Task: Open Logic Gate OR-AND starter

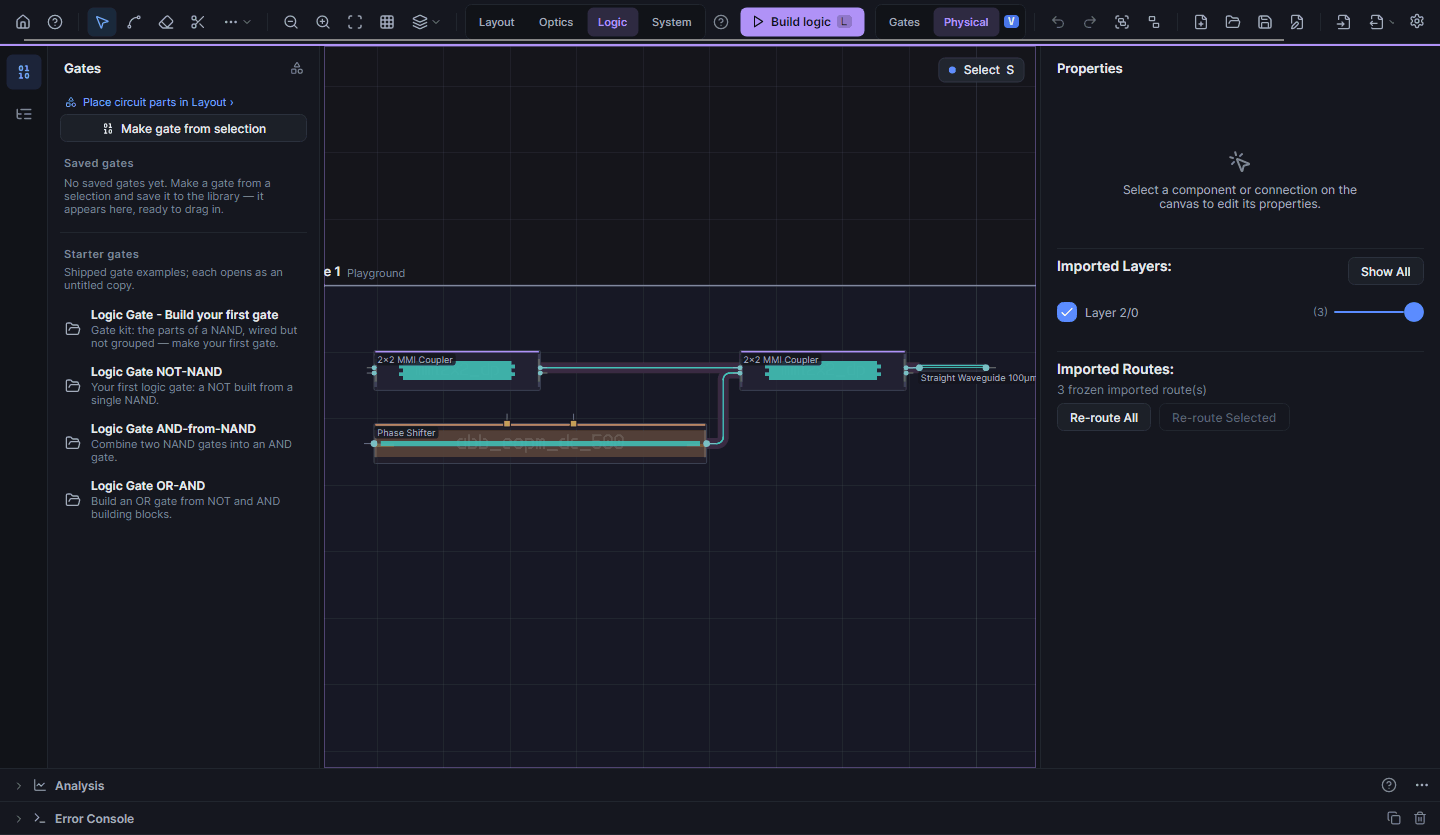Action: click(x=184, y=499)
